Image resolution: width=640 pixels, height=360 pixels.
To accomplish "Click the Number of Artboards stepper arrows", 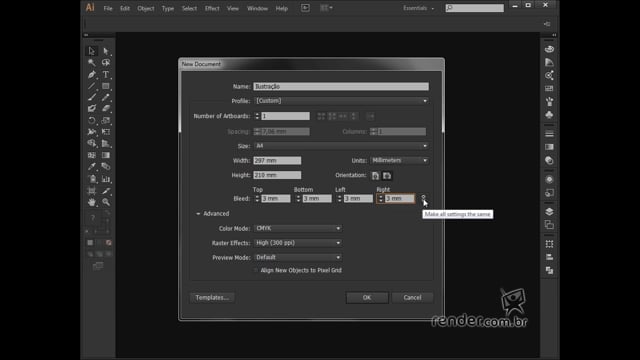I will tap(257, 116).
